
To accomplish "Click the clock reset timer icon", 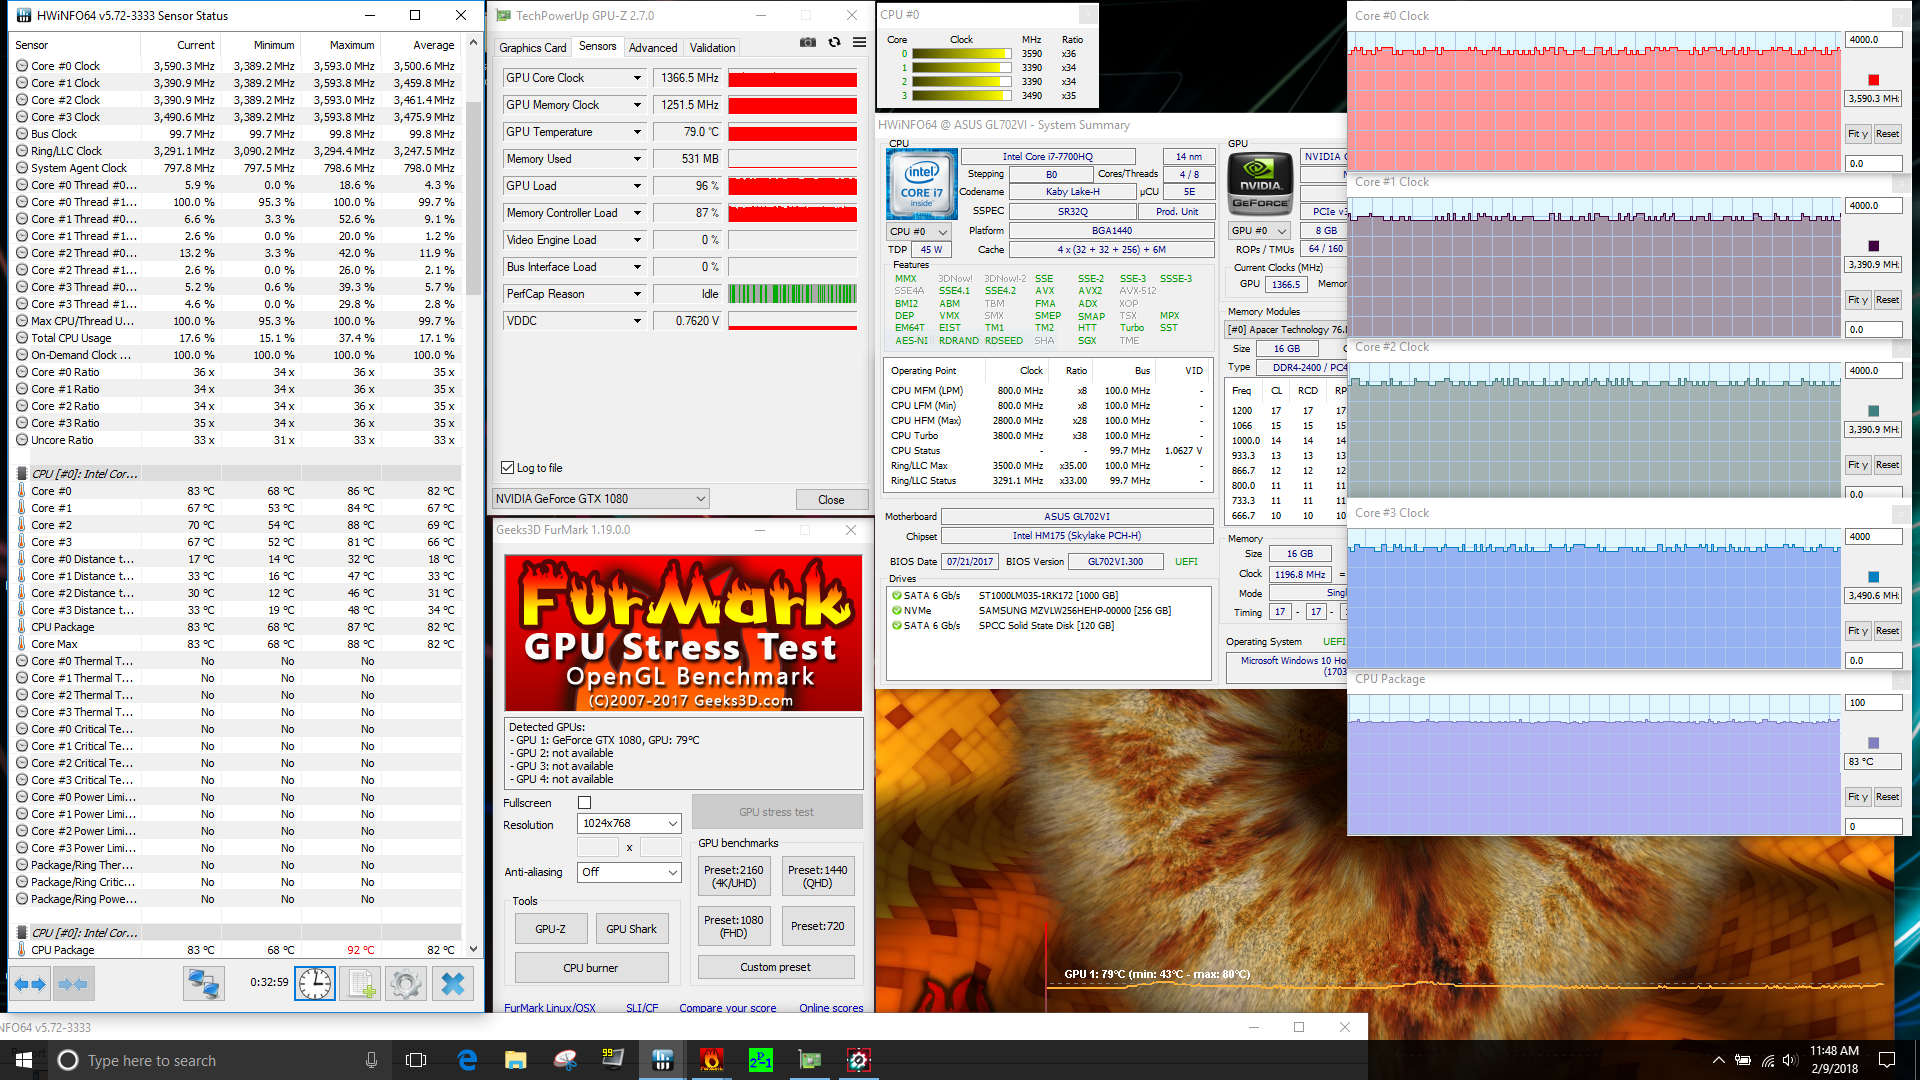I will pyautogui.click(x=314, y=984).
